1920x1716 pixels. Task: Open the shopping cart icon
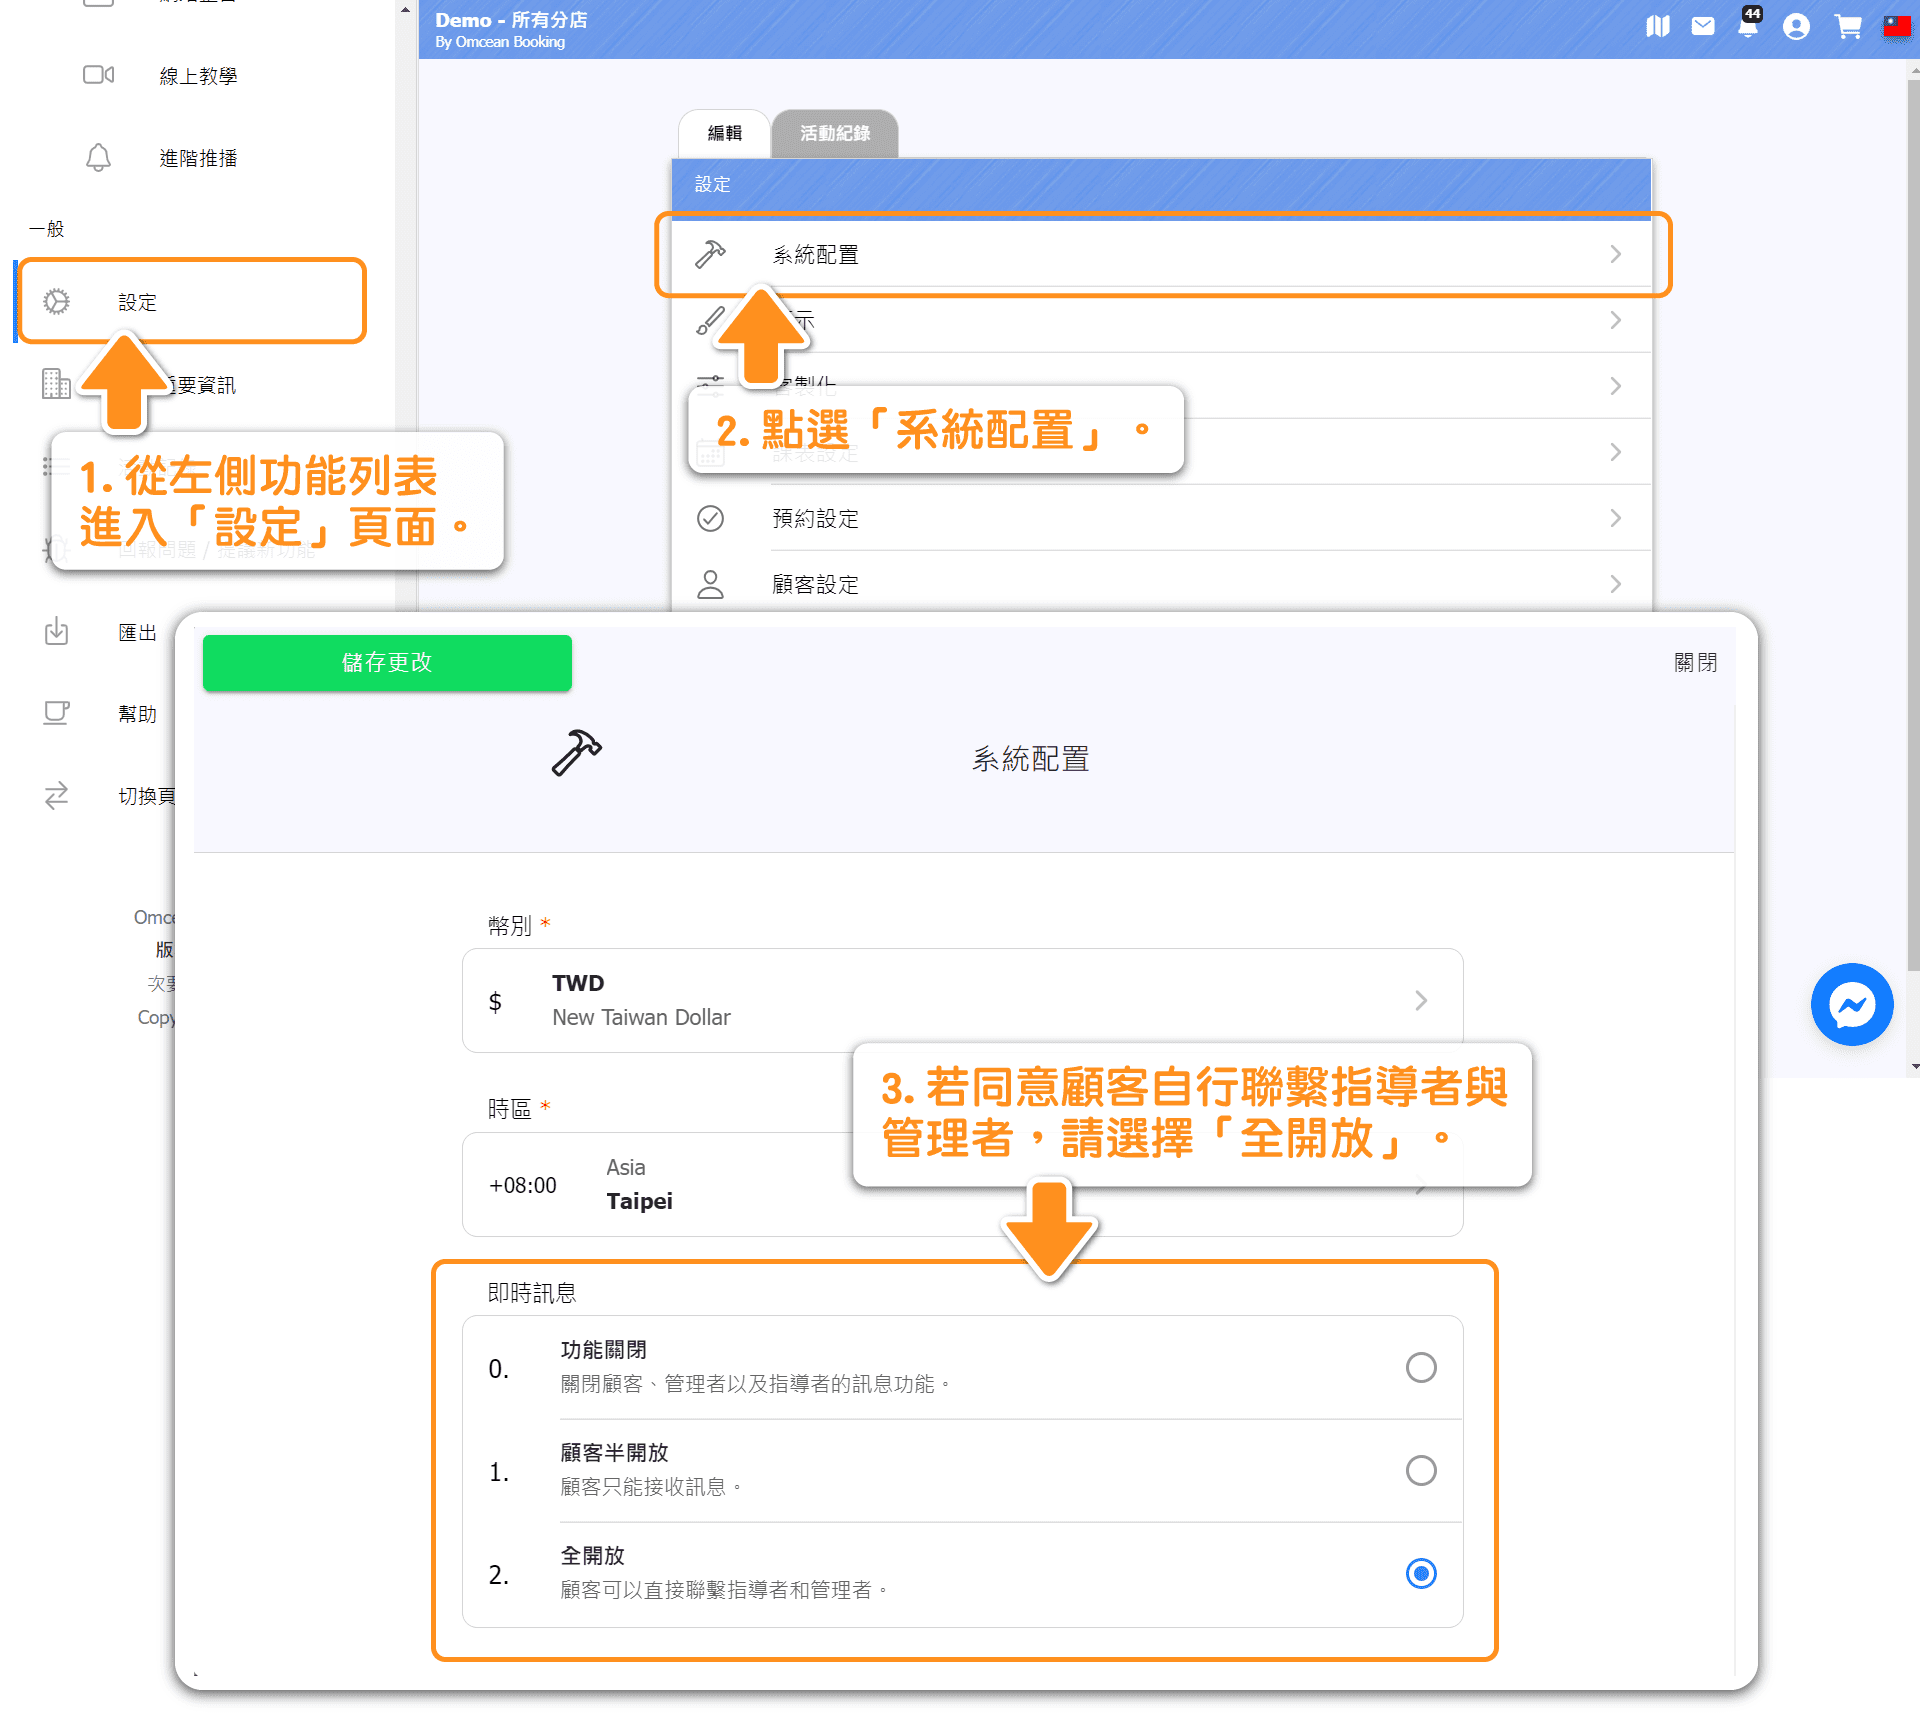[x=1847, y=26]
